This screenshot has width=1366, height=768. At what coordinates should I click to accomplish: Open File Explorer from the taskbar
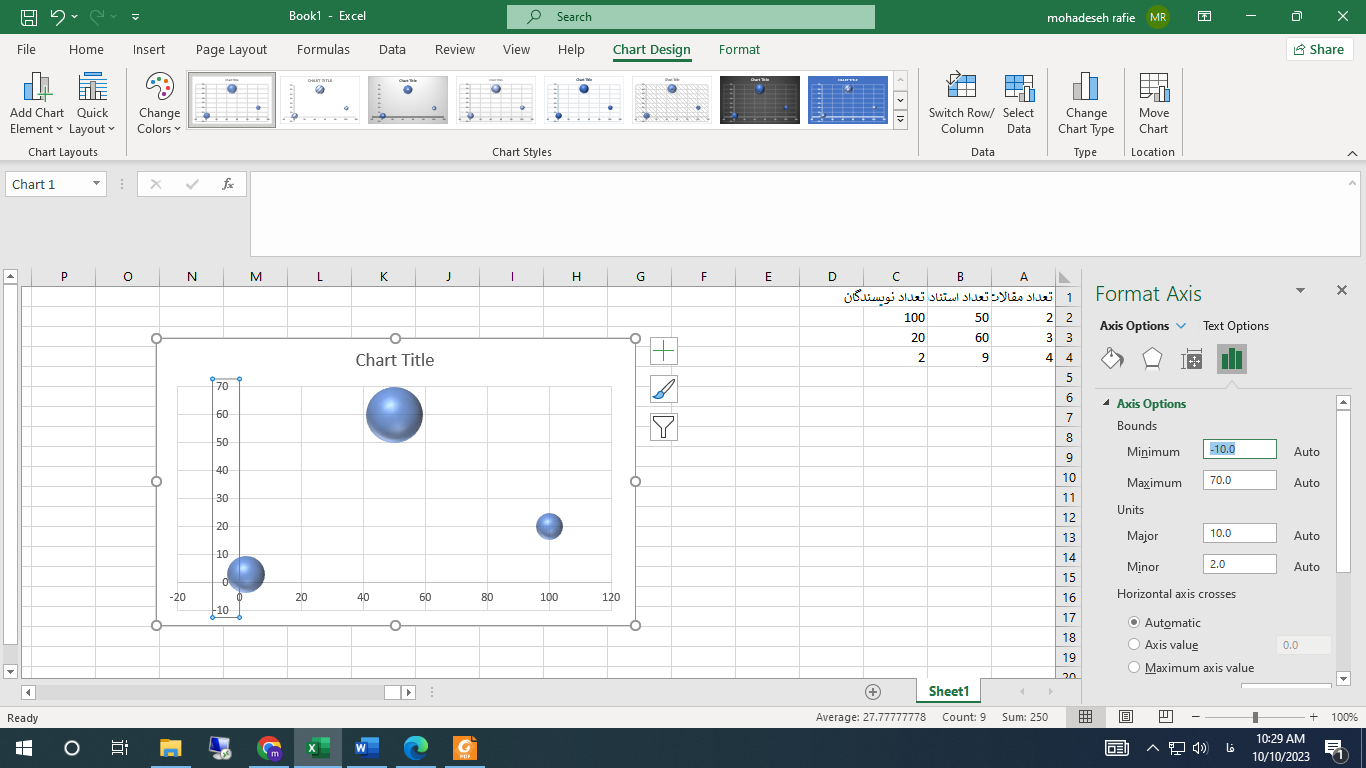171,747
